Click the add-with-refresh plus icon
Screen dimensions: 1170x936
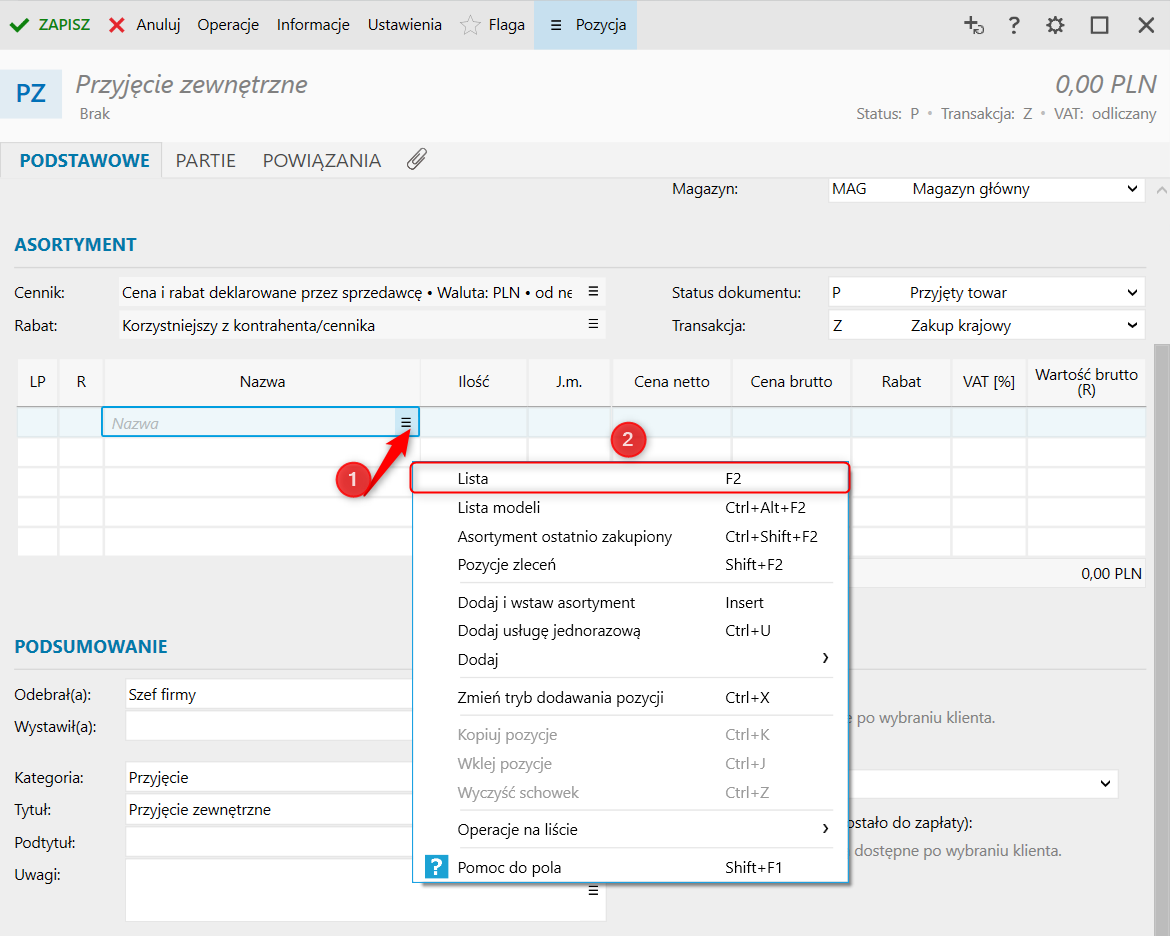(x=973, y=25)
